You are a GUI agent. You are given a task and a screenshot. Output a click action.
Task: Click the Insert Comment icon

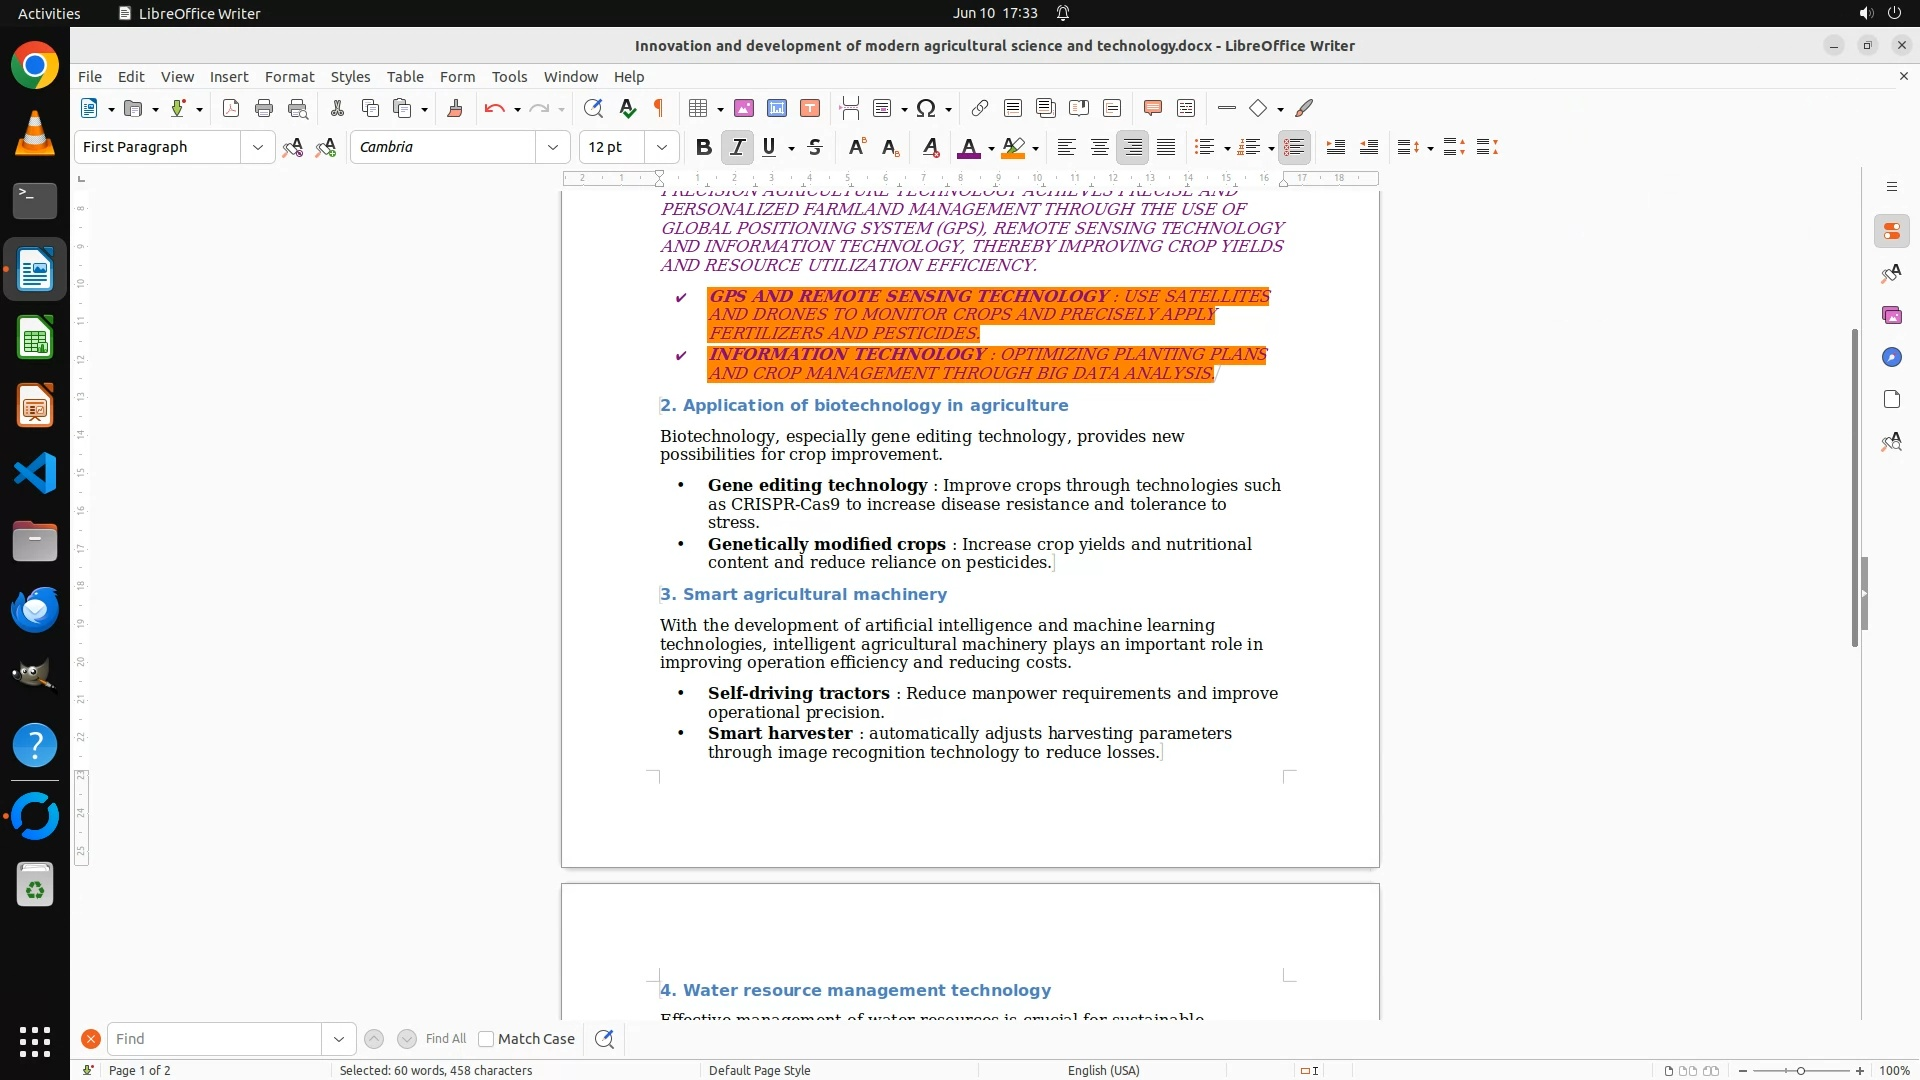[1152, 108]
